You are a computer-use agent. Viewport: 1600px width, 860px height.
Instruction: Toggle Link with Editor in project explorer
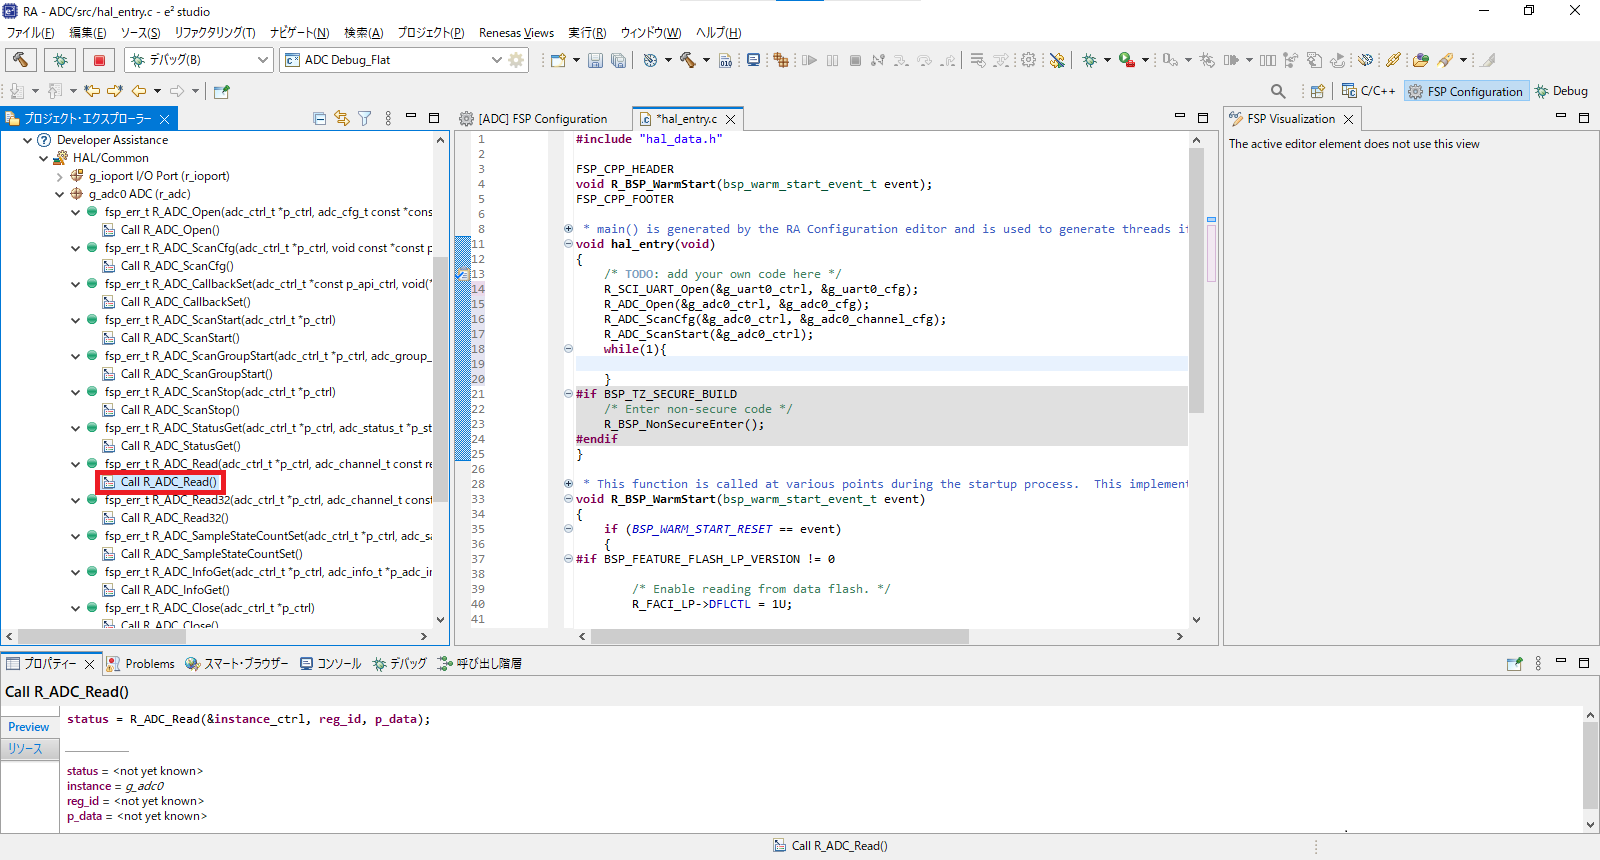click(x=342, y=118)
